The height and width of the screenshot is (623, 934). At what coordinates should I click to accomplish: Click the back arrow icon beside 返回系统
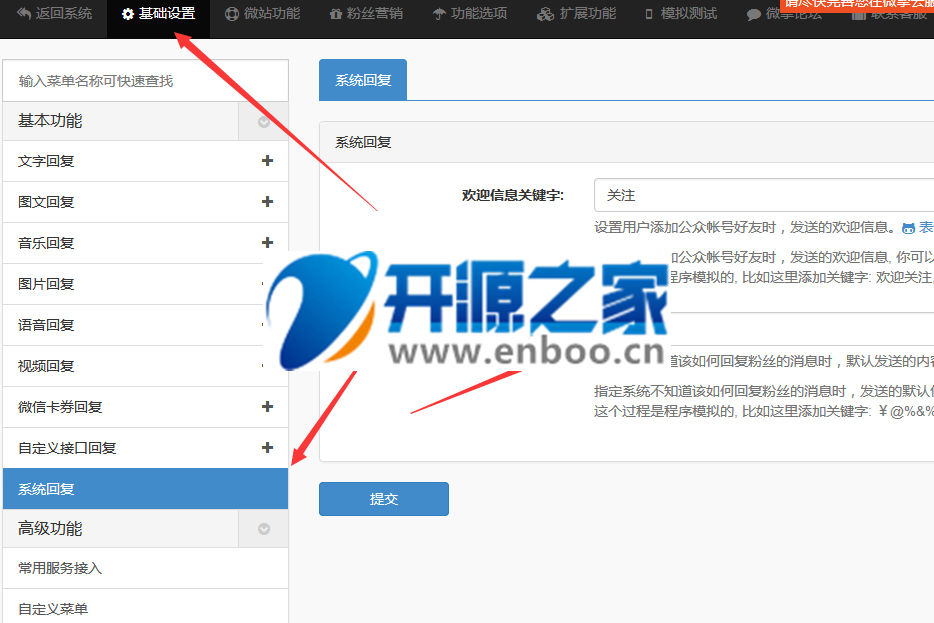(x=24, y=13)
